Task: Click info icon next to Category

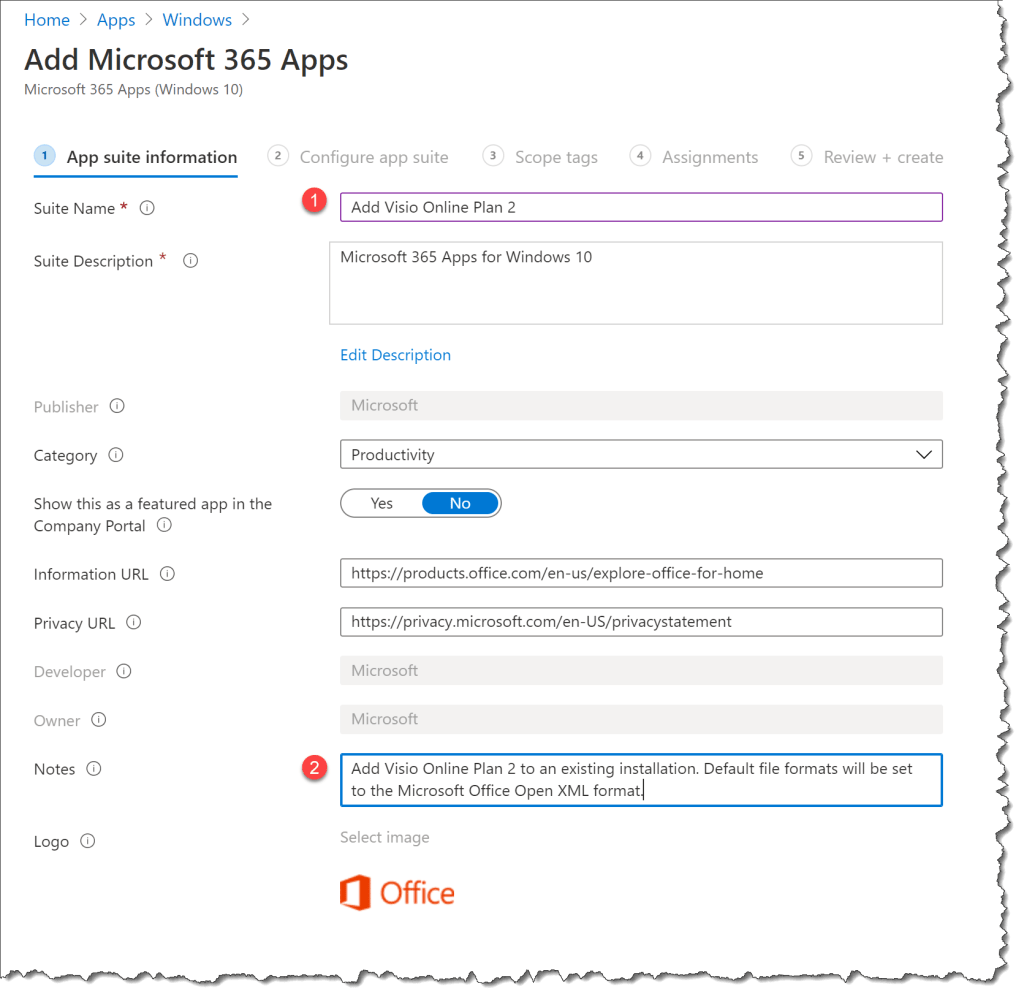Action: [116, 455]
